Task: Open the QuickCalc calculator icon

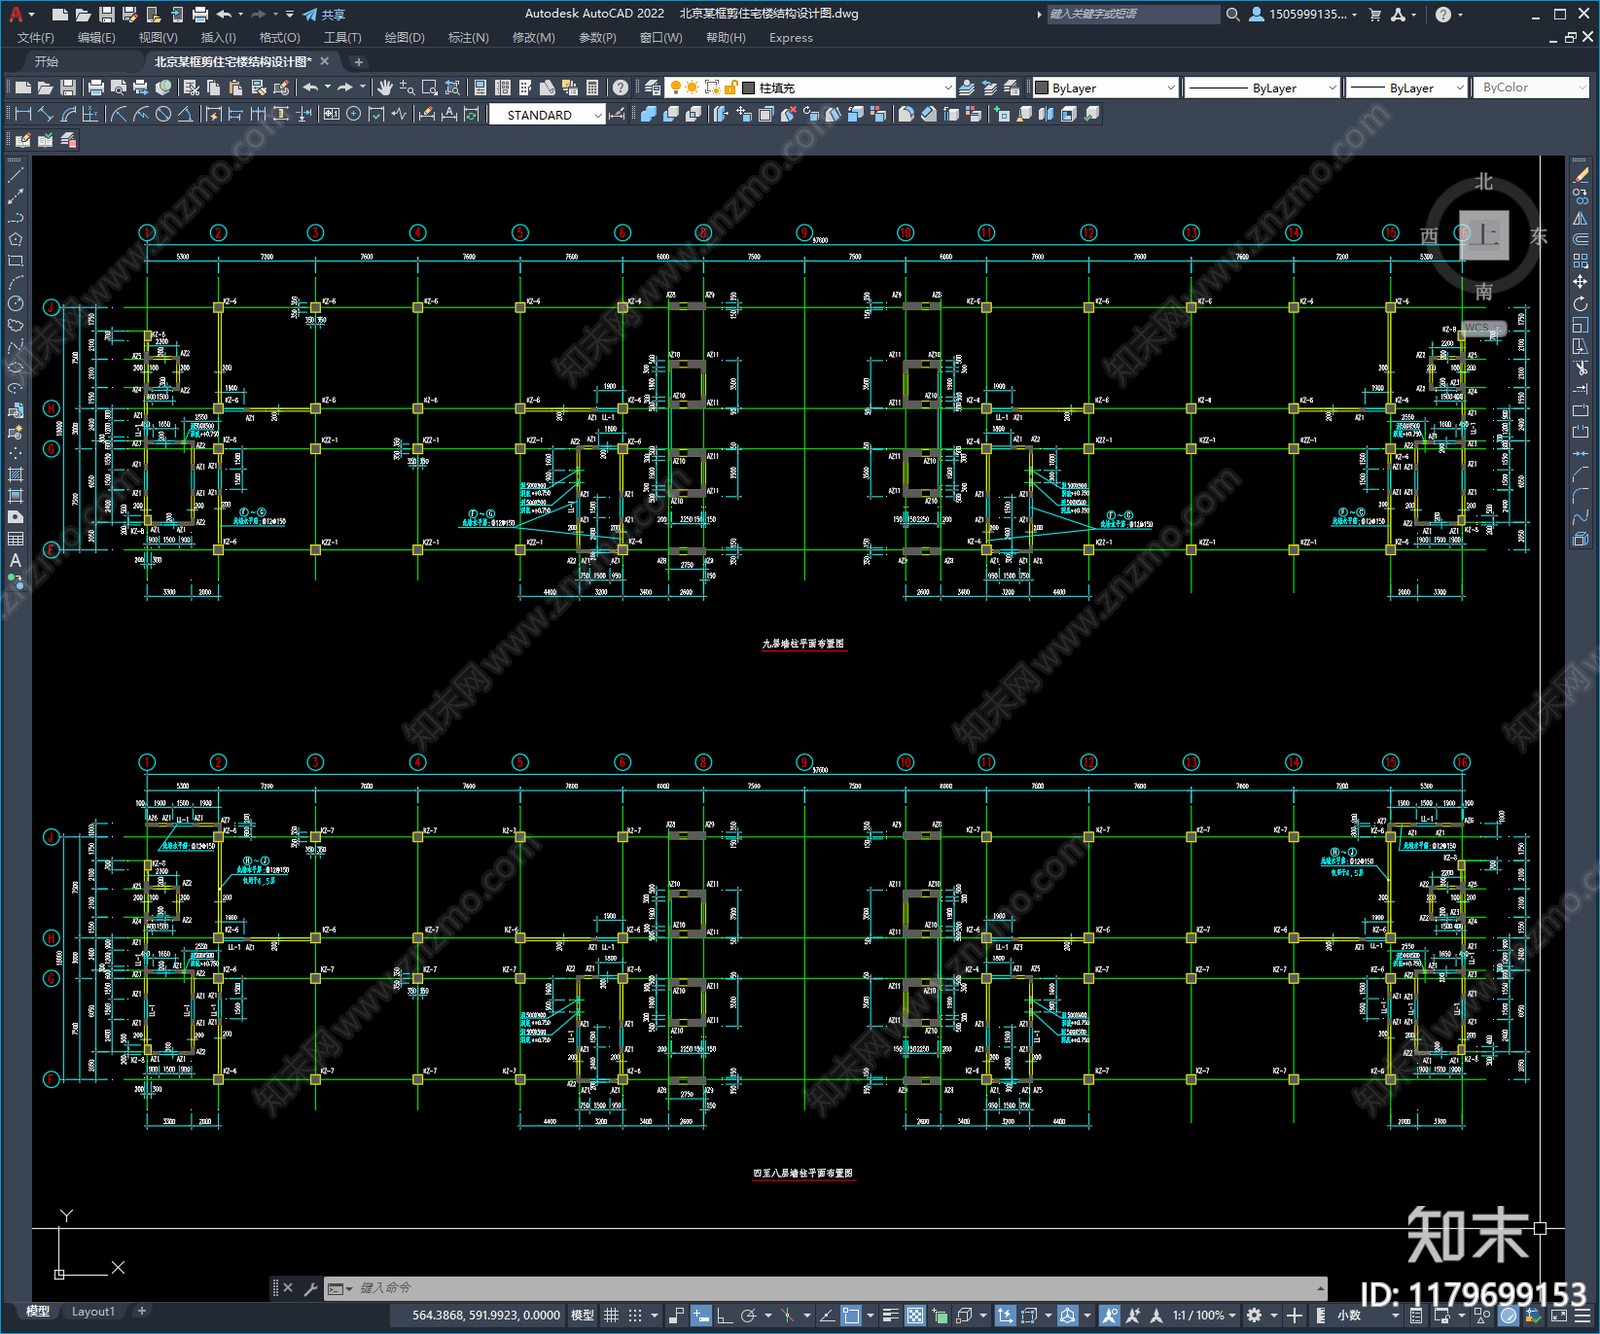Action: (x=592, y=88)
